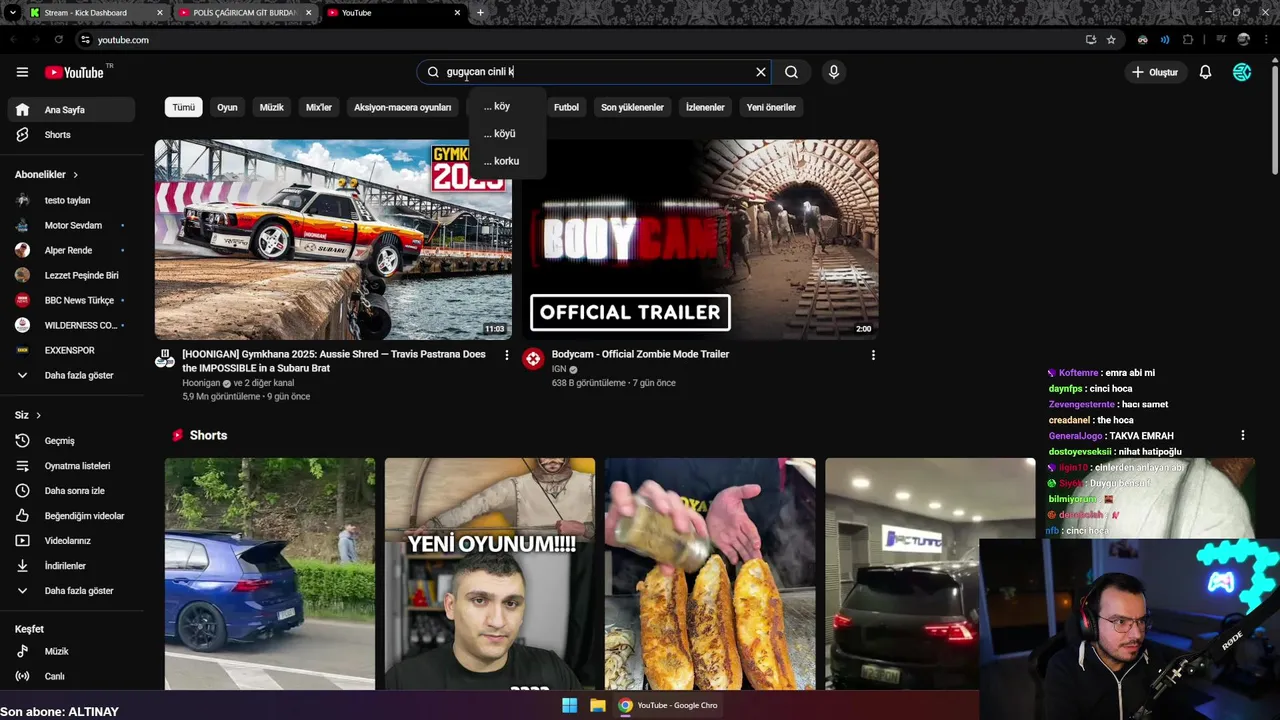Open the Gymkhana 2025 video thumbnail
Screen dimensions: 1280x720
[x=333, y=239]
